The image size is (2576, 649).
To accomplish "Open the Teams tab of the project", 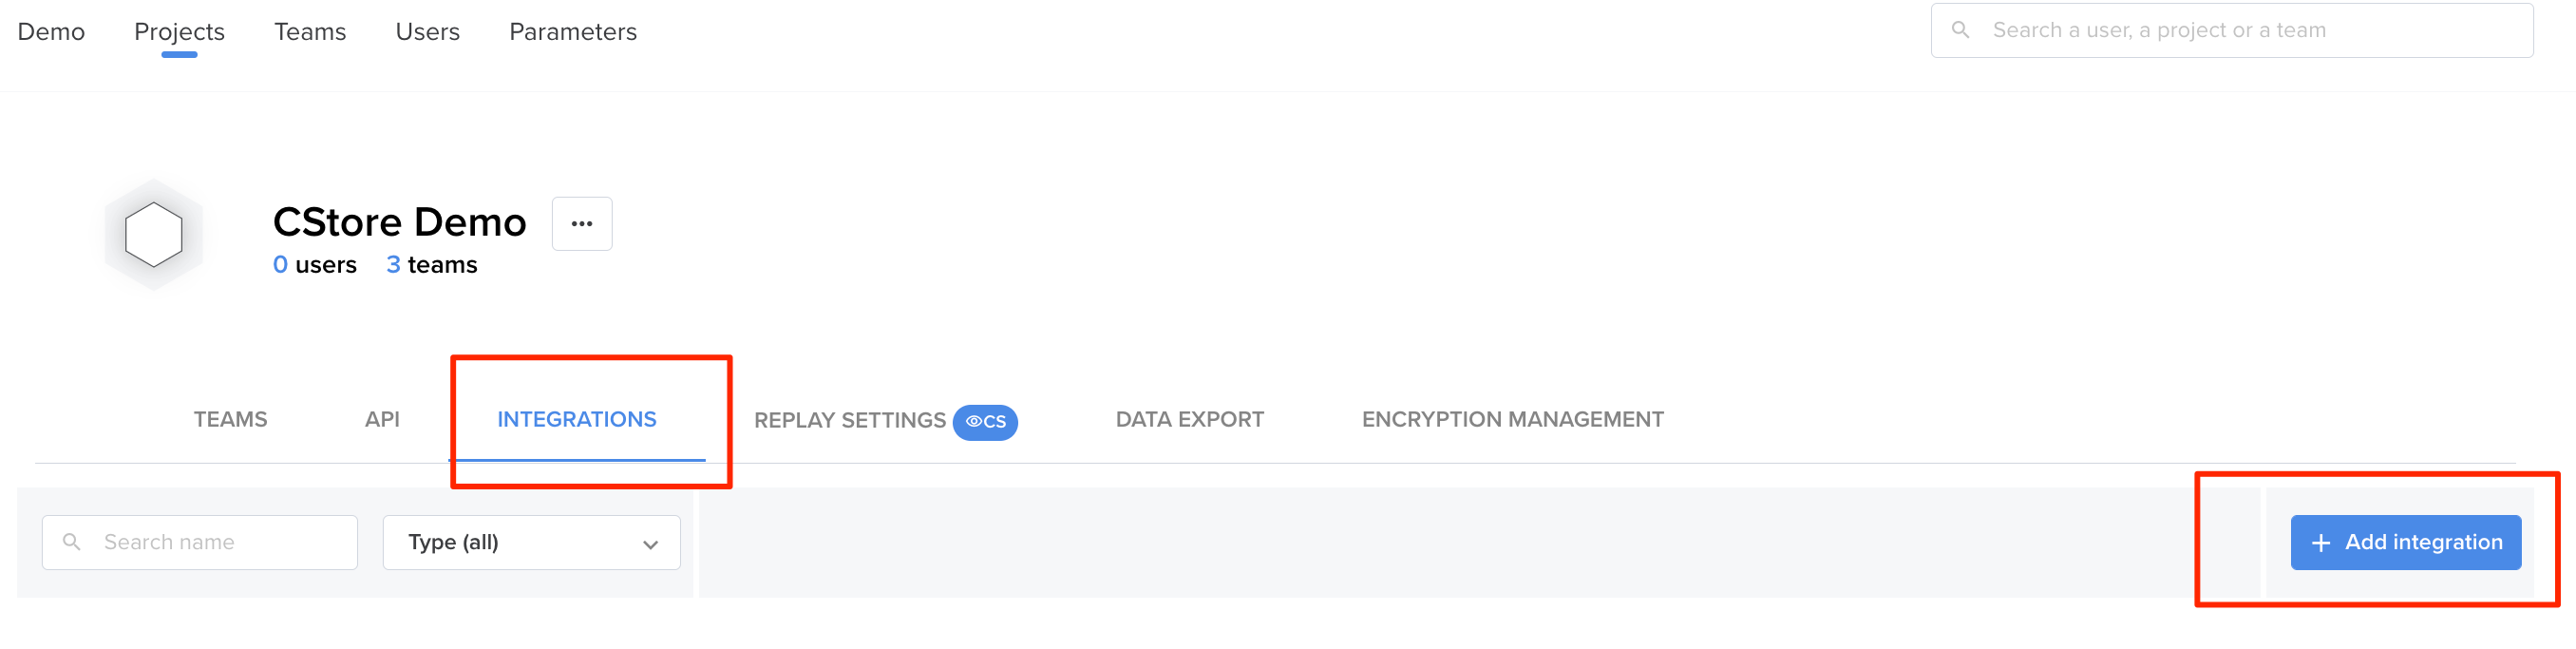I will coord(230,419).
